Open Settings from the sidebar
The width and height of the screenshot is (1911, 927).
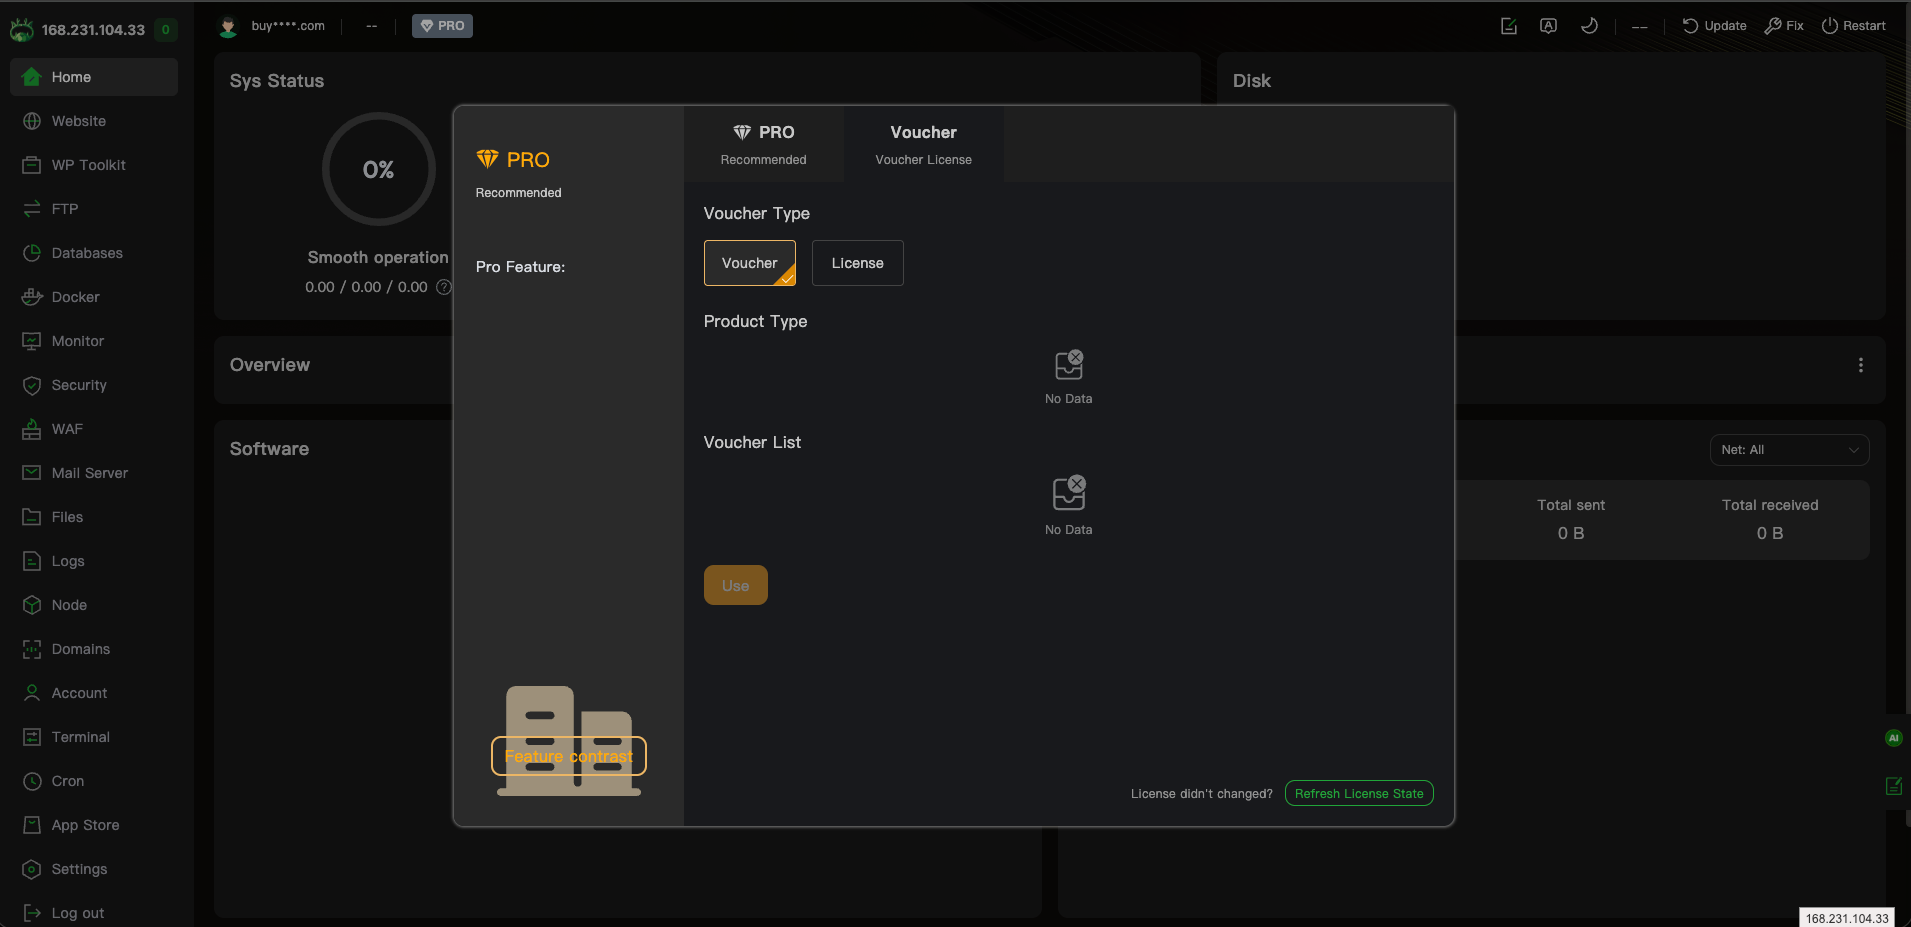coord(94,869)
